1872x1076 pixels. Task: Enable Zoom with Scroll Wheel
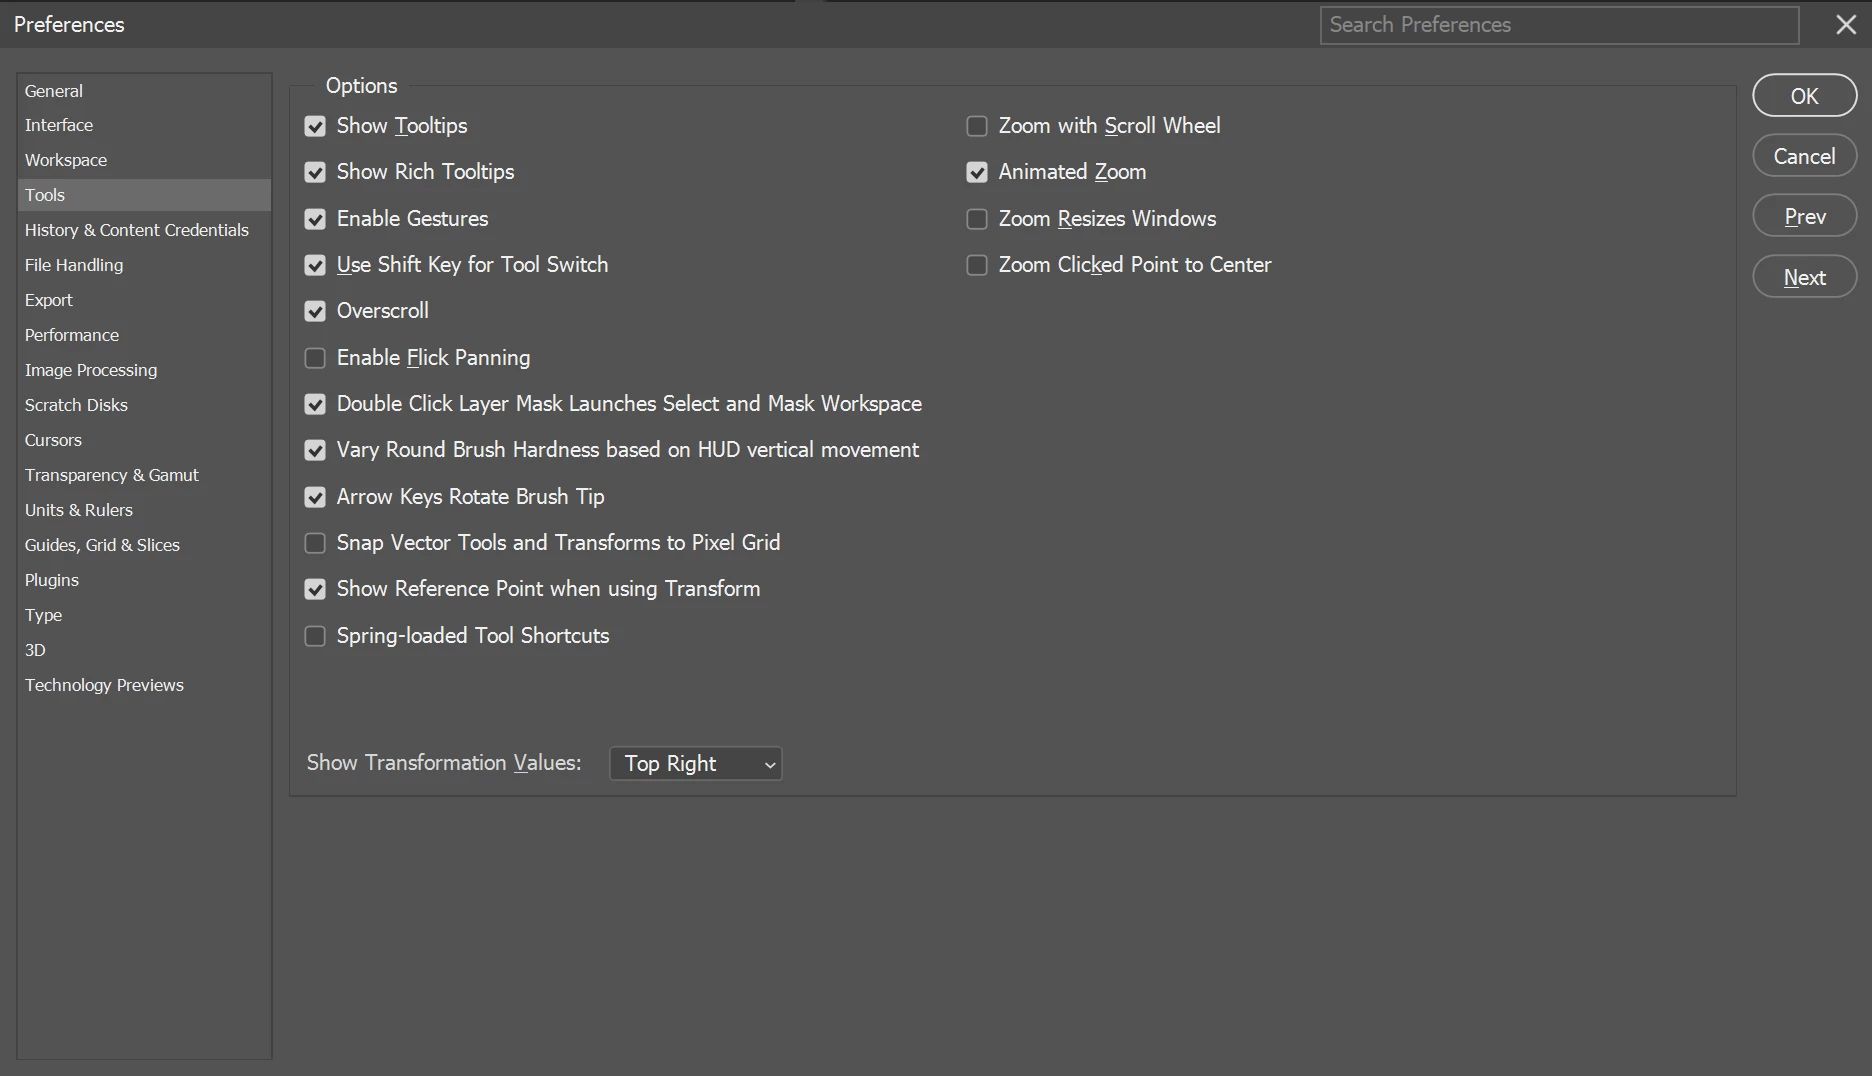(x=977, y=126)
